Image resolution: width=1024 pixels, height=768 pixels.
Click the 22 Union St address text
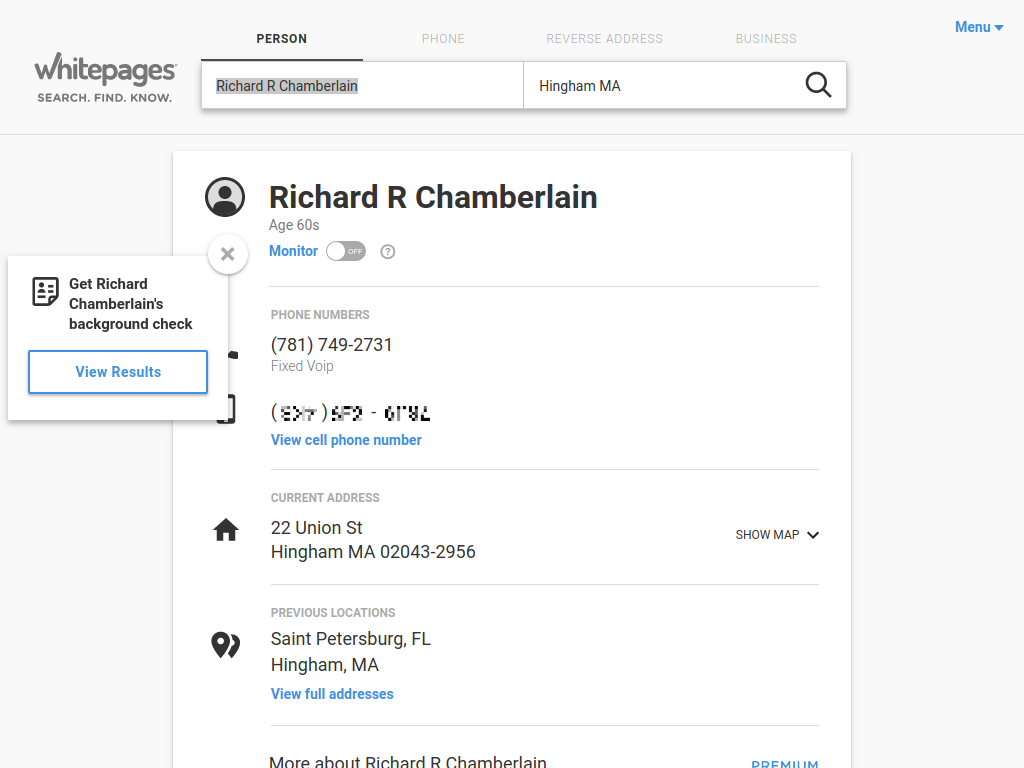point(317,528)
